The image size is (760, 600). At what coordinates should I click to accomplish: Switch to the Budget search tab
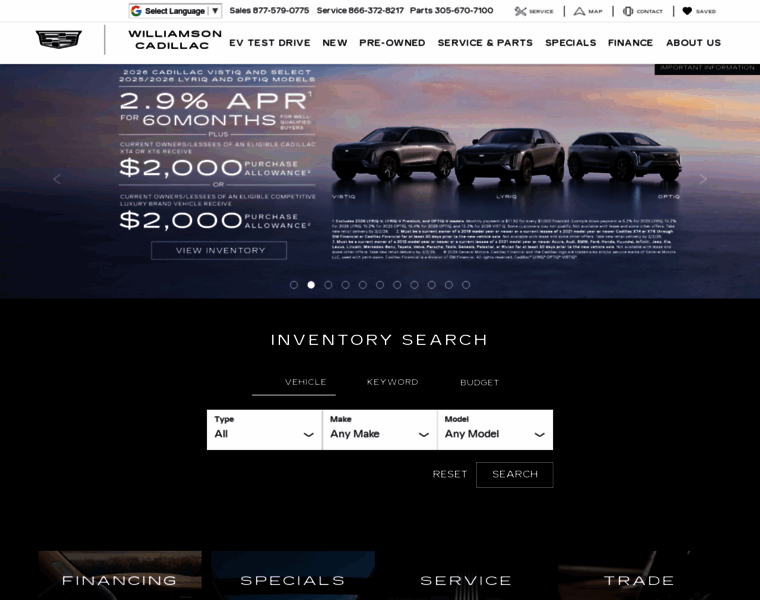(x=479, y=382)
